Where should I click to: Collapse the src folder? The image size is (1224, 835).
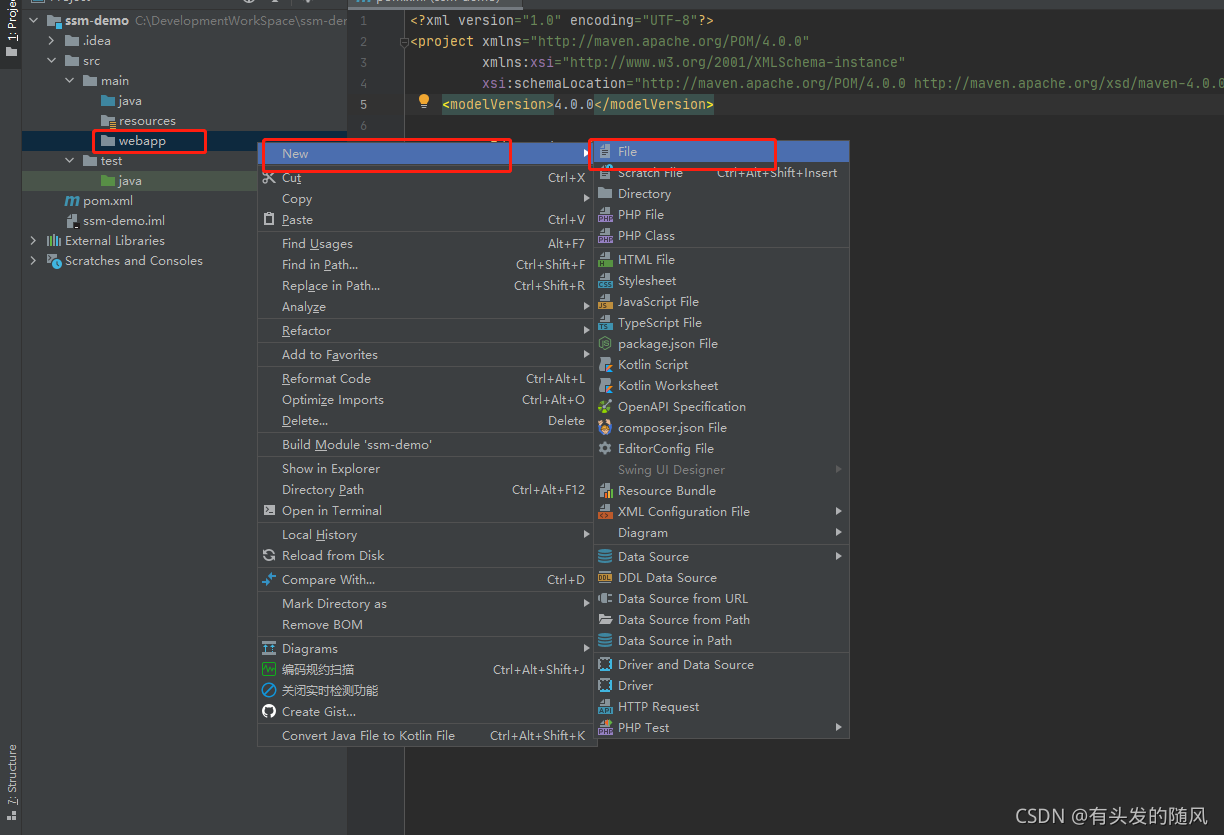52,61
